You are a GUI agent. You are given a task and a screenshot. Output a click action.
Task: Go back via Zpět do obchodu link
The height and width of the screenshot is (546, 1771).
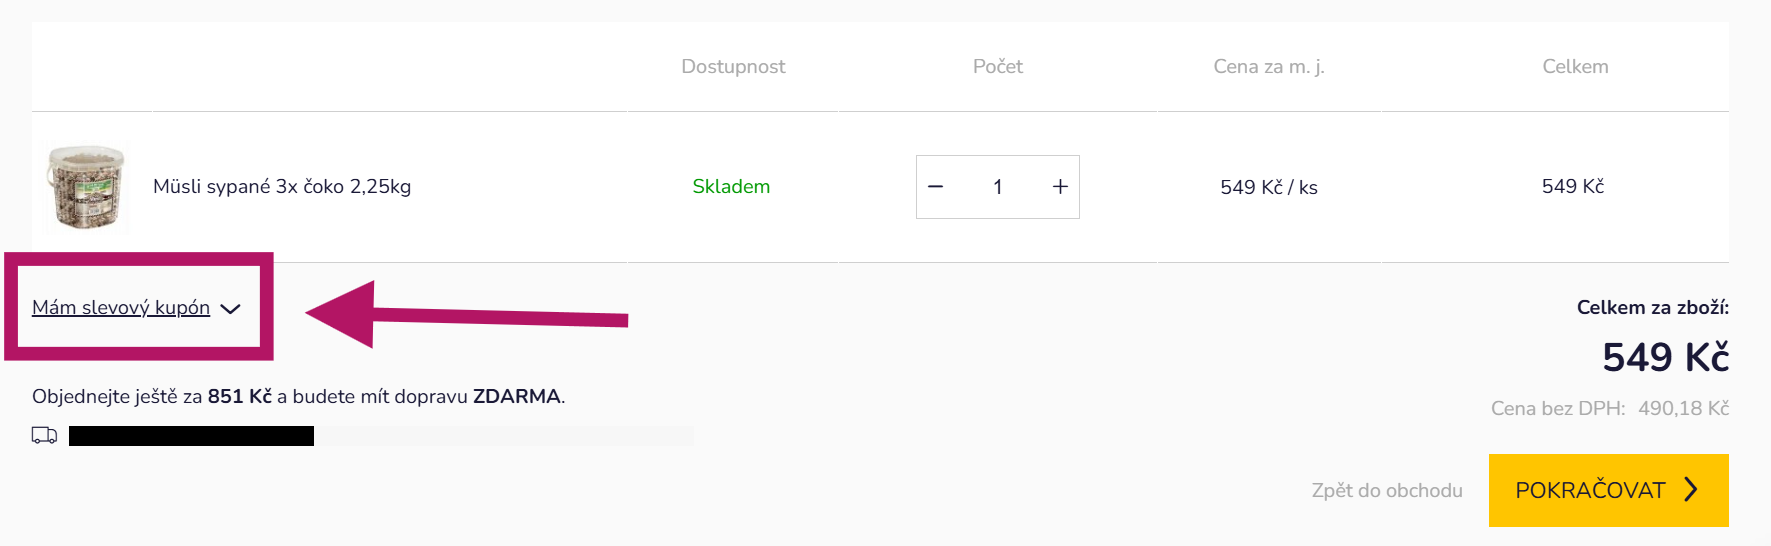[x=1386, y=491]
